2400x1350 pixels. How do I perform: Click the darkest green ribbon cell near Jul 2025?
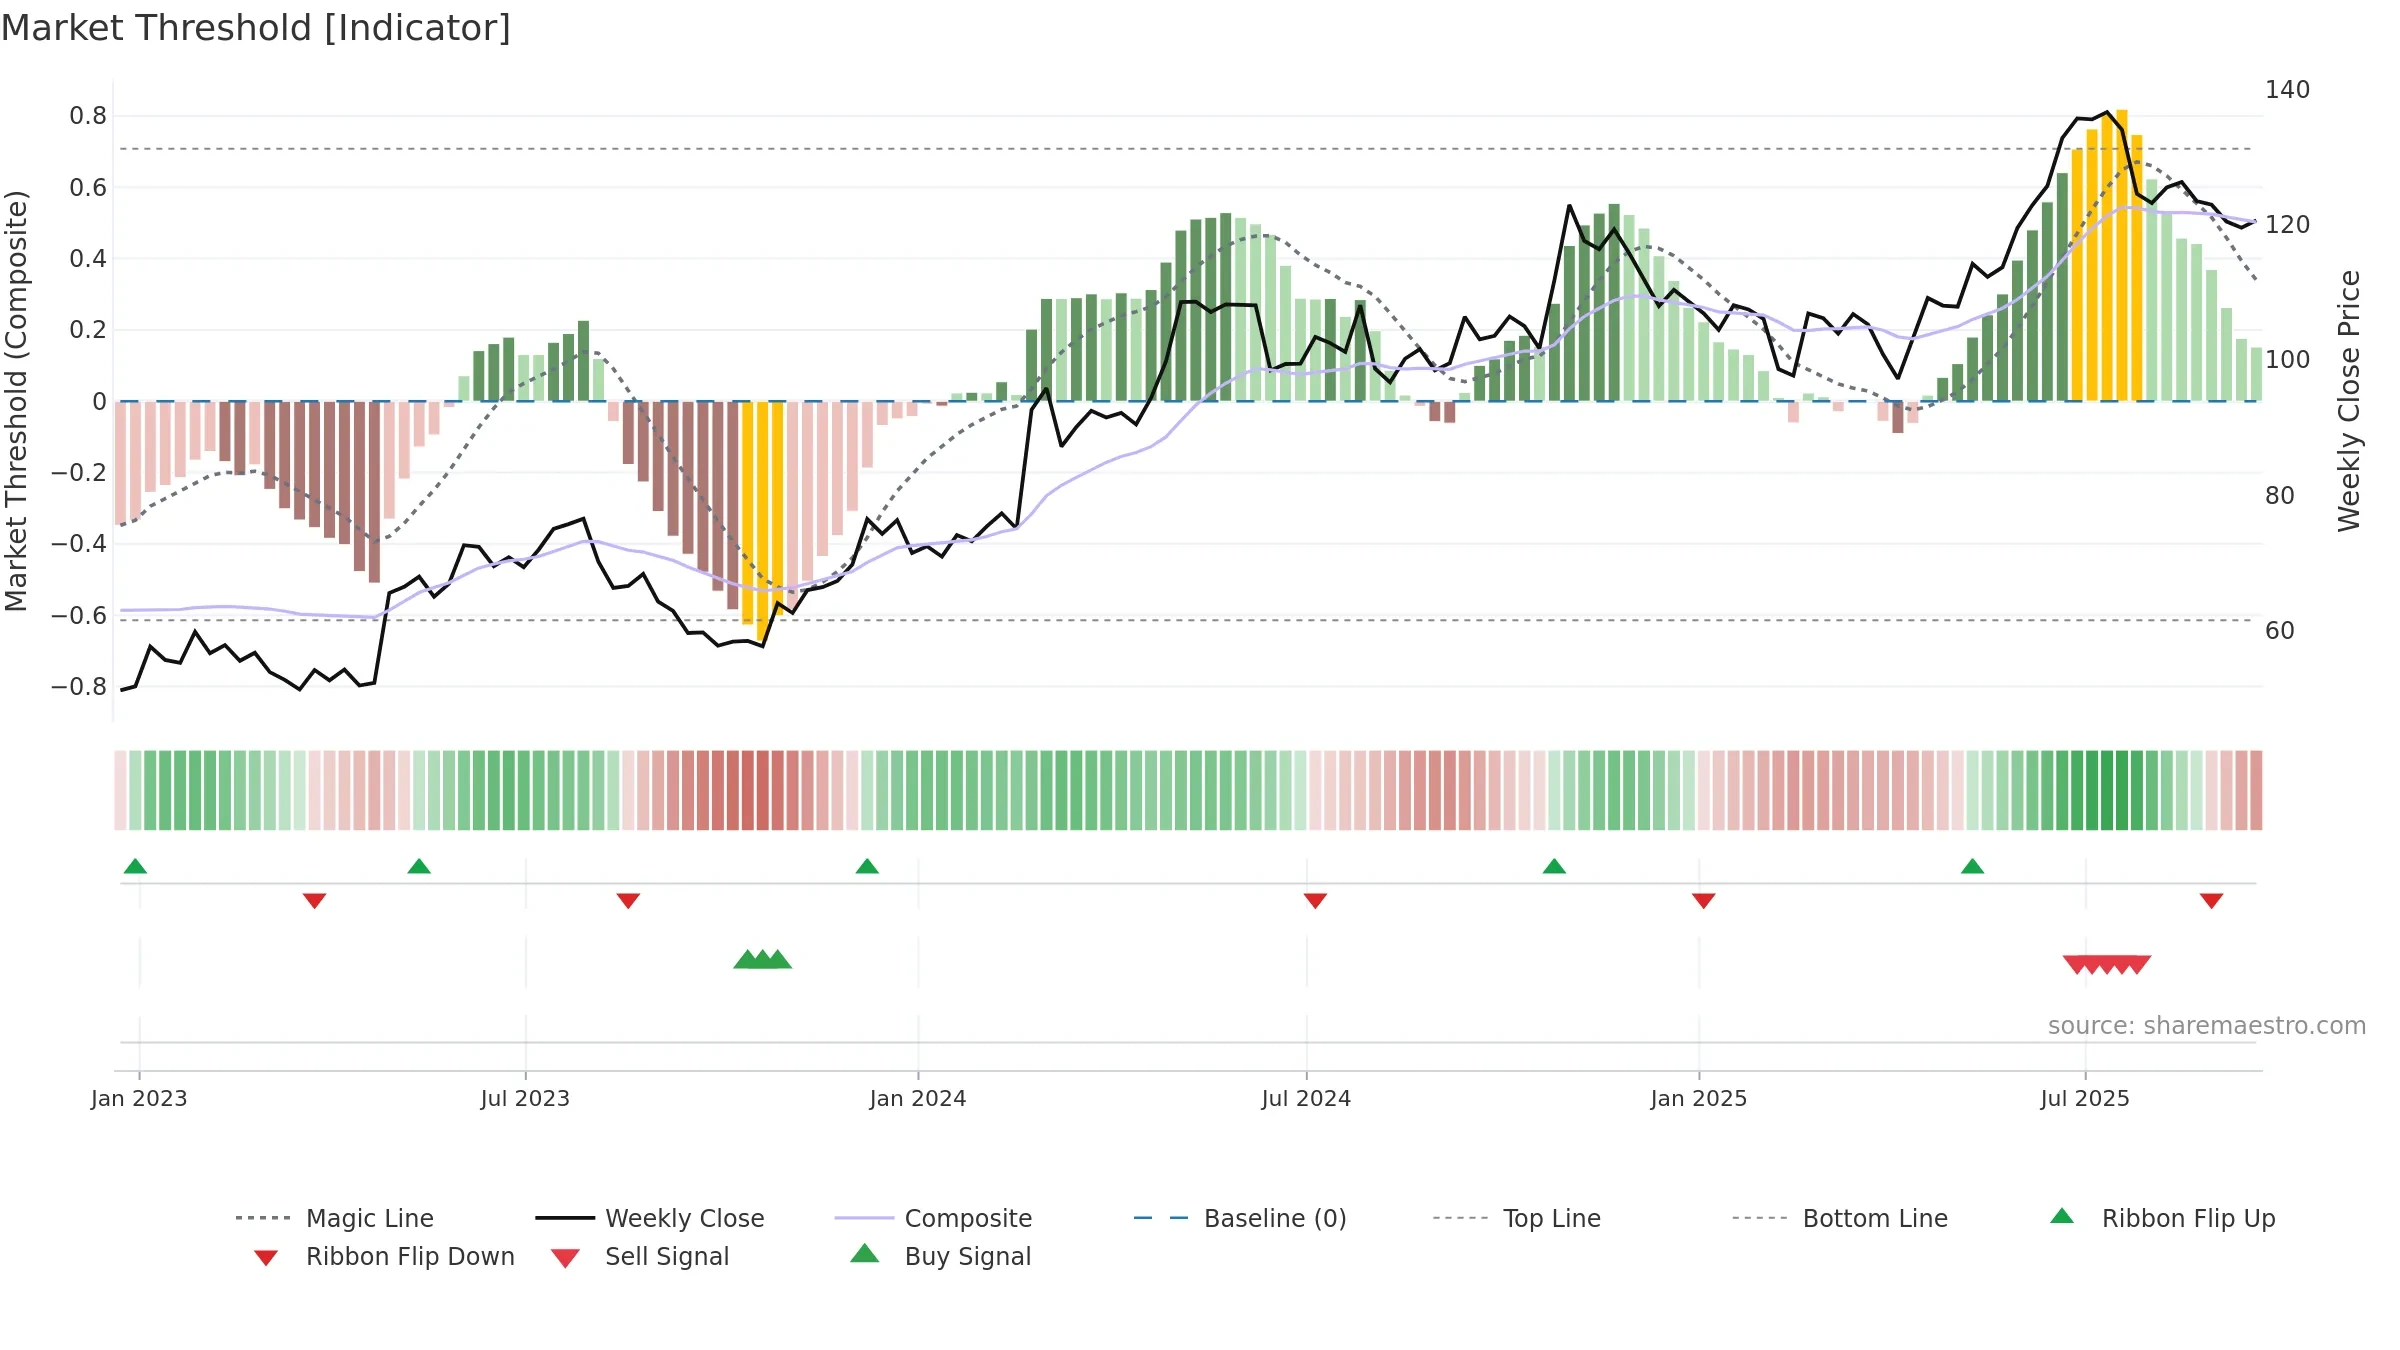tap(2107, 790)
